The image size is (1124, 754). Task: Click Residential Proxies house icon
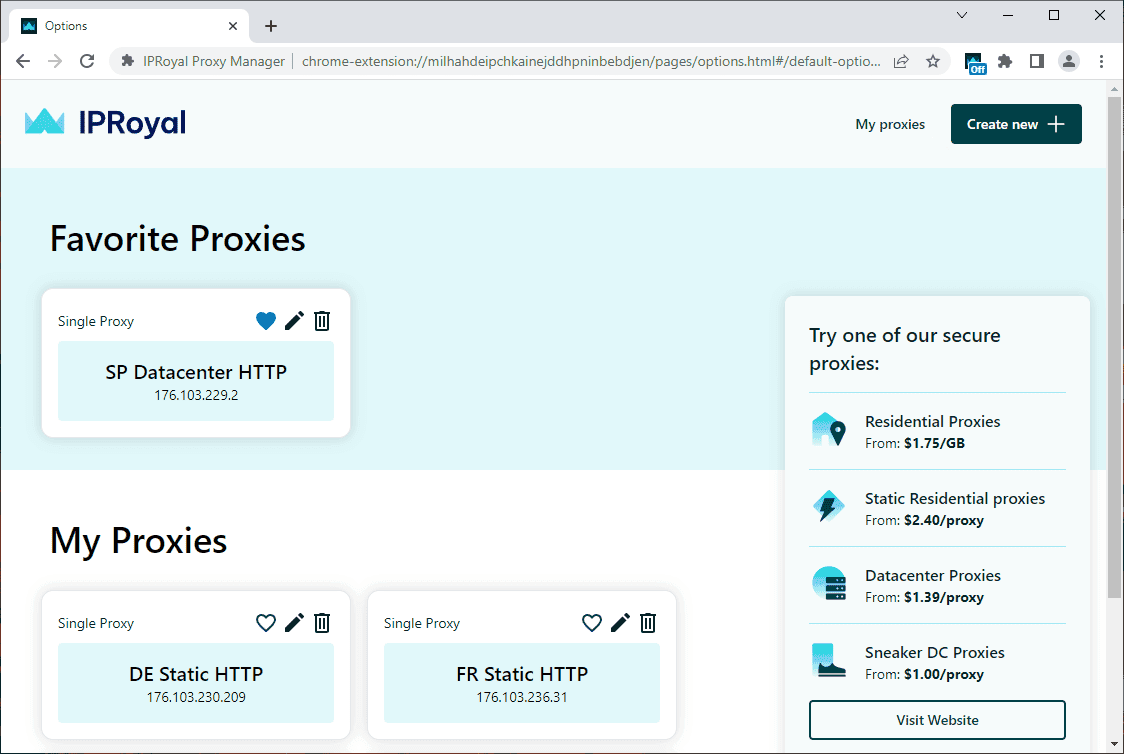(829, 429)
